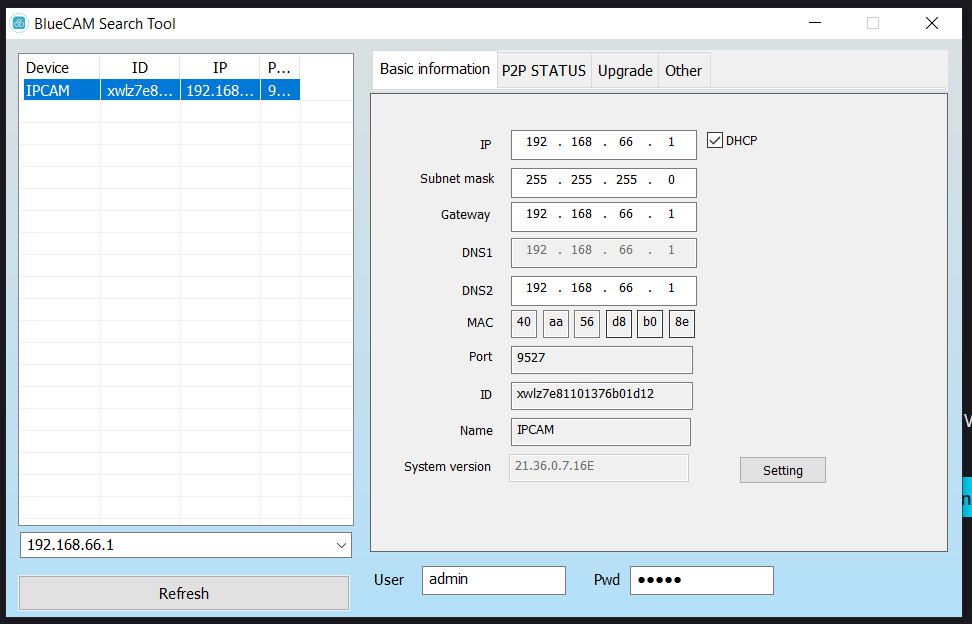The width and height of the screenshot is (972, 624).
Task: Toggle the DHCP checkbox
Action: (x=715, y=141)
